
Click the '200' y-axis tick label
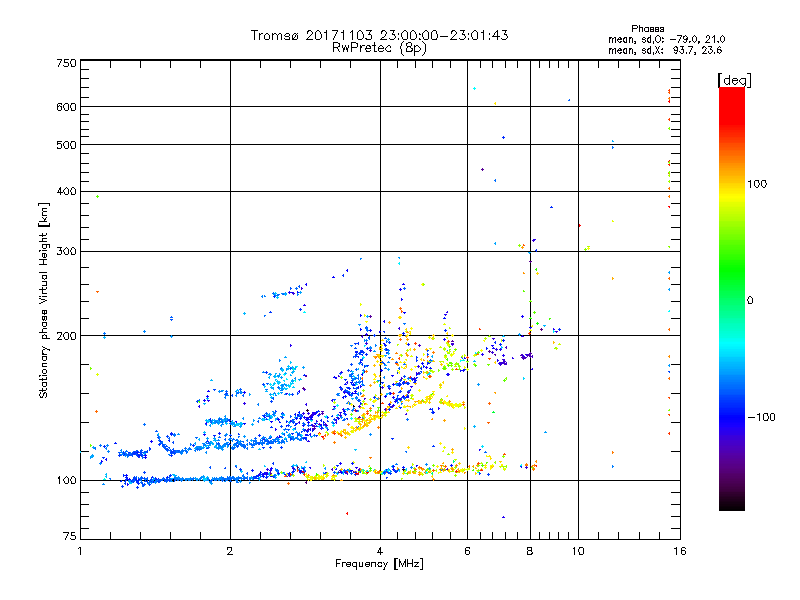(x=67, y=336)
